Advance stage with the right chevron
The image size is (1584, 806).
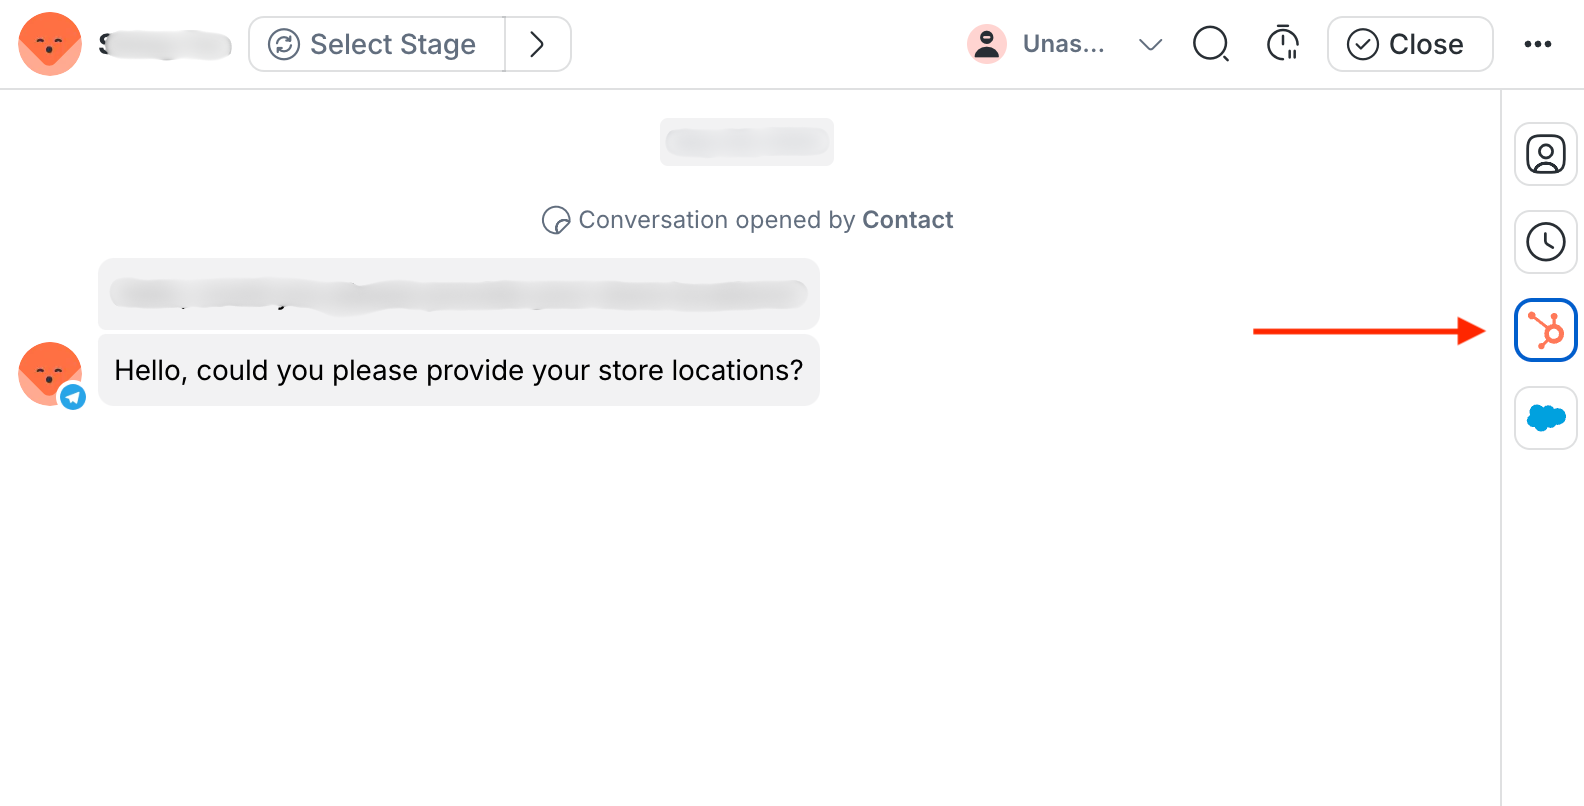537,44
